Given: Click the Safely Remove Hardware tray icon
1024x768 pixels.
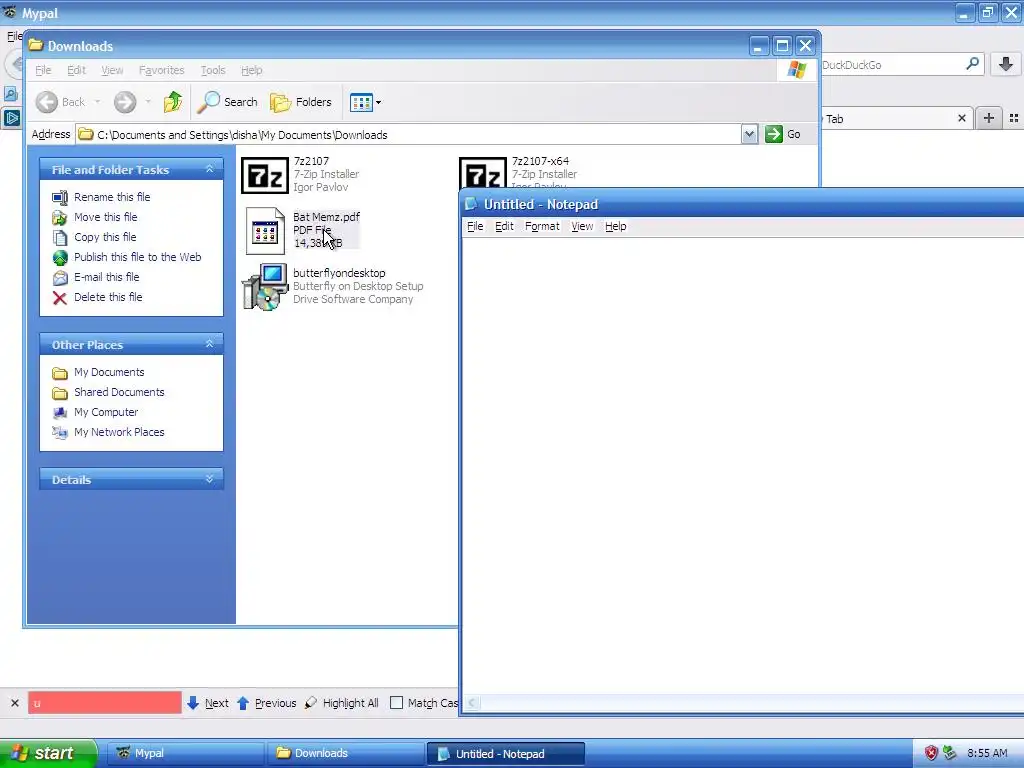Looking at the screenshot, I should [950, 753].
